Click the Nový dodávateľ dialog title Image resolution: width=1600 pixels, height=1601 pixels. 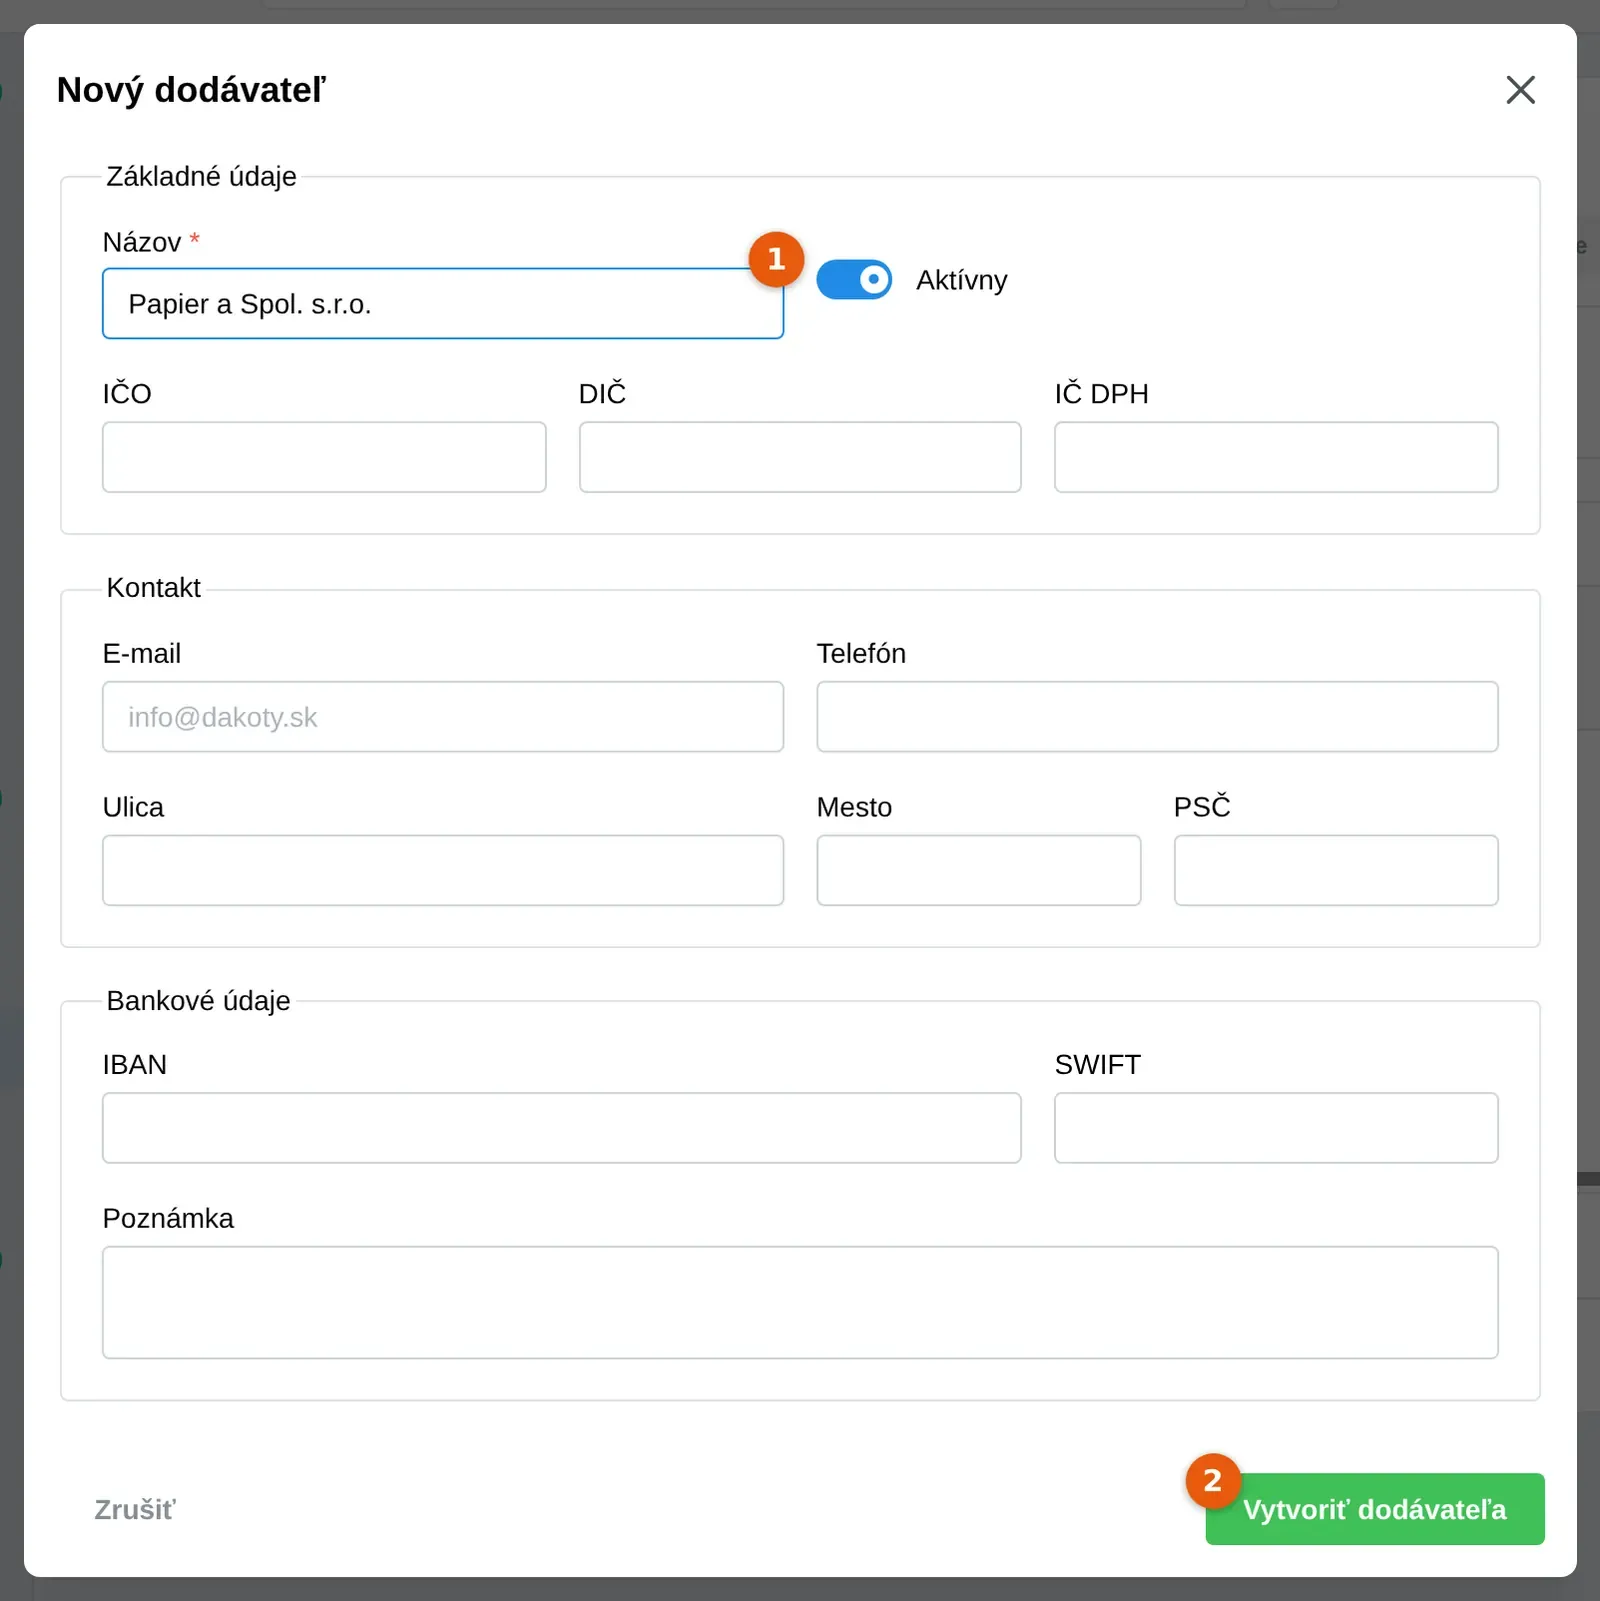click(x=191, y=90)
